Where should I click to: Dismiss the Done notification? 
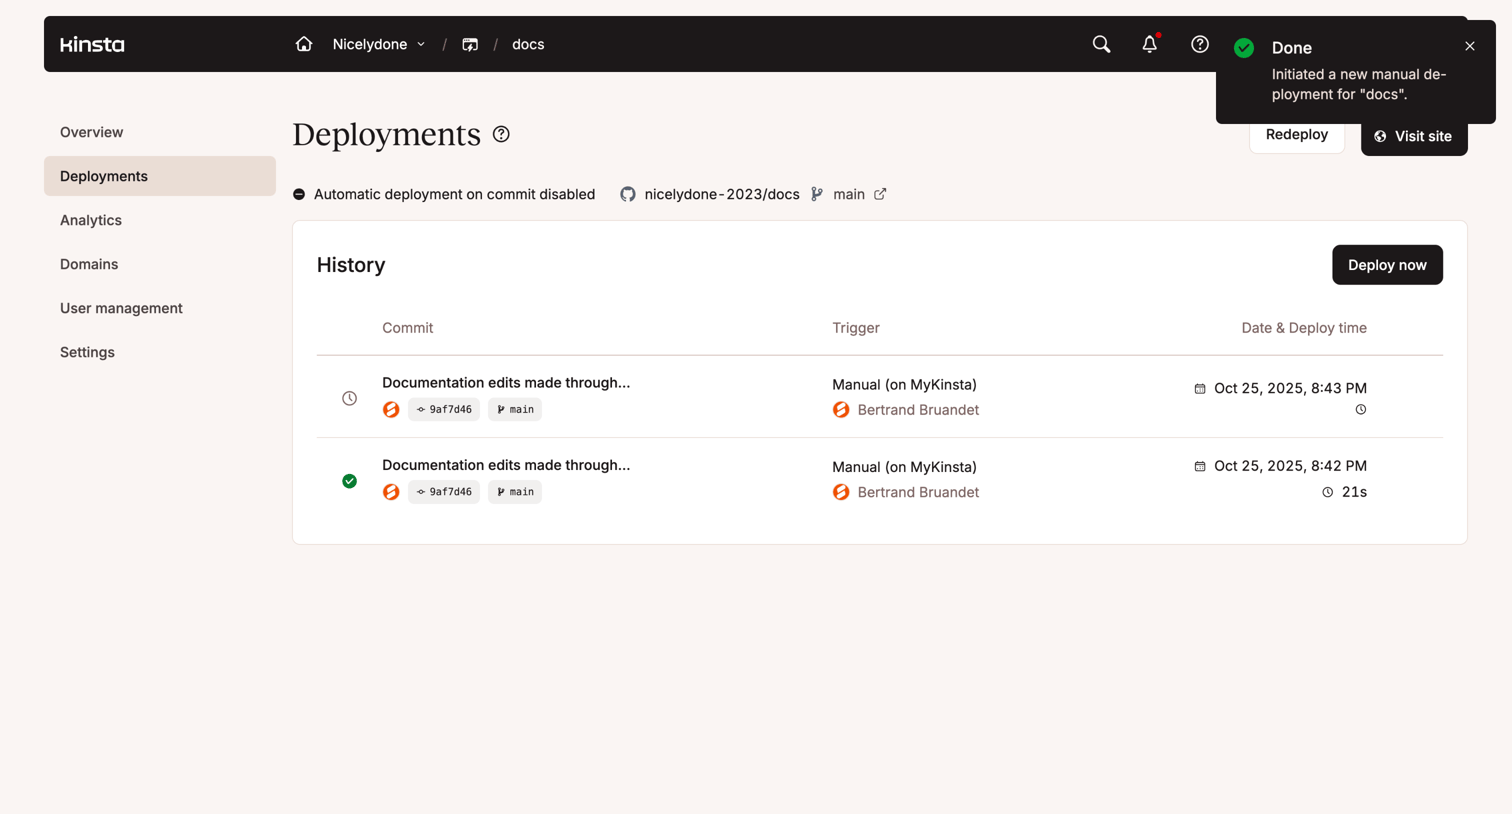[x=1470, y=46]
